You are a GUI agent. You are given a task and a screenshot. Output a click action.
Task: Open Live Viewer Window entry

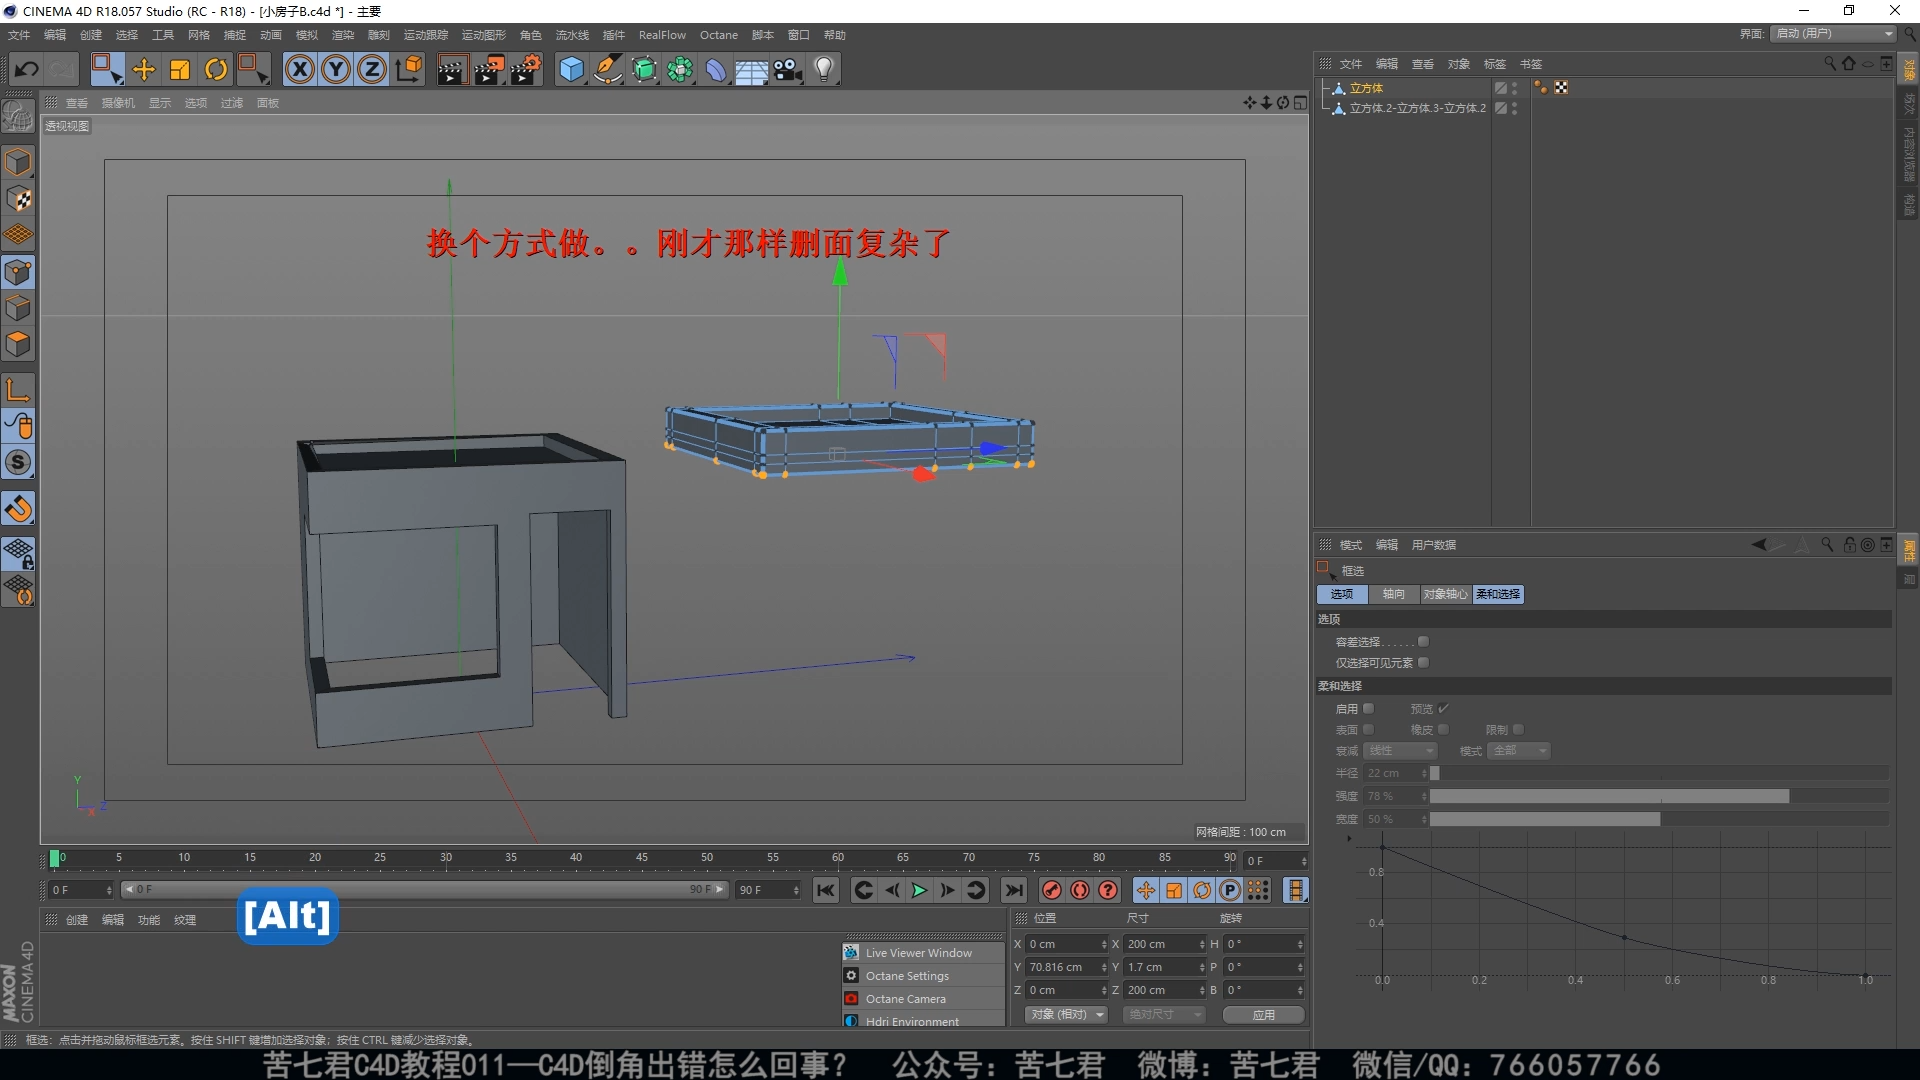(x=923, y=953)
